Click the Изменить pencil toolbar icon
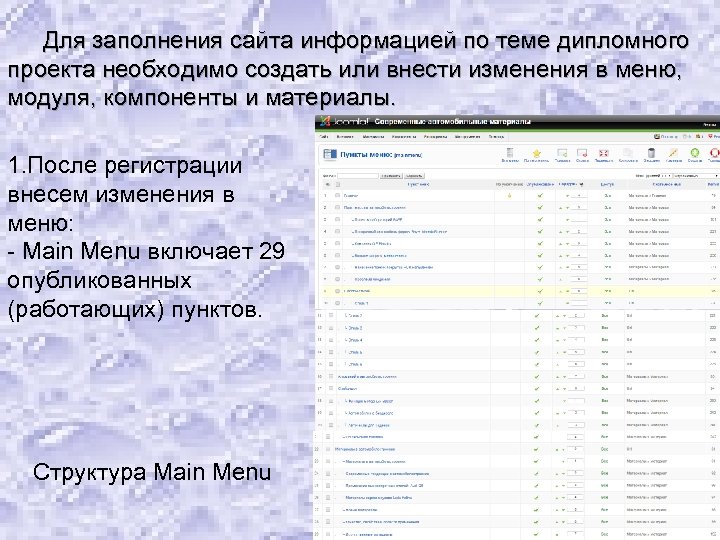The width and height of the screenshot is (720, 540). (x=673, y=153)
